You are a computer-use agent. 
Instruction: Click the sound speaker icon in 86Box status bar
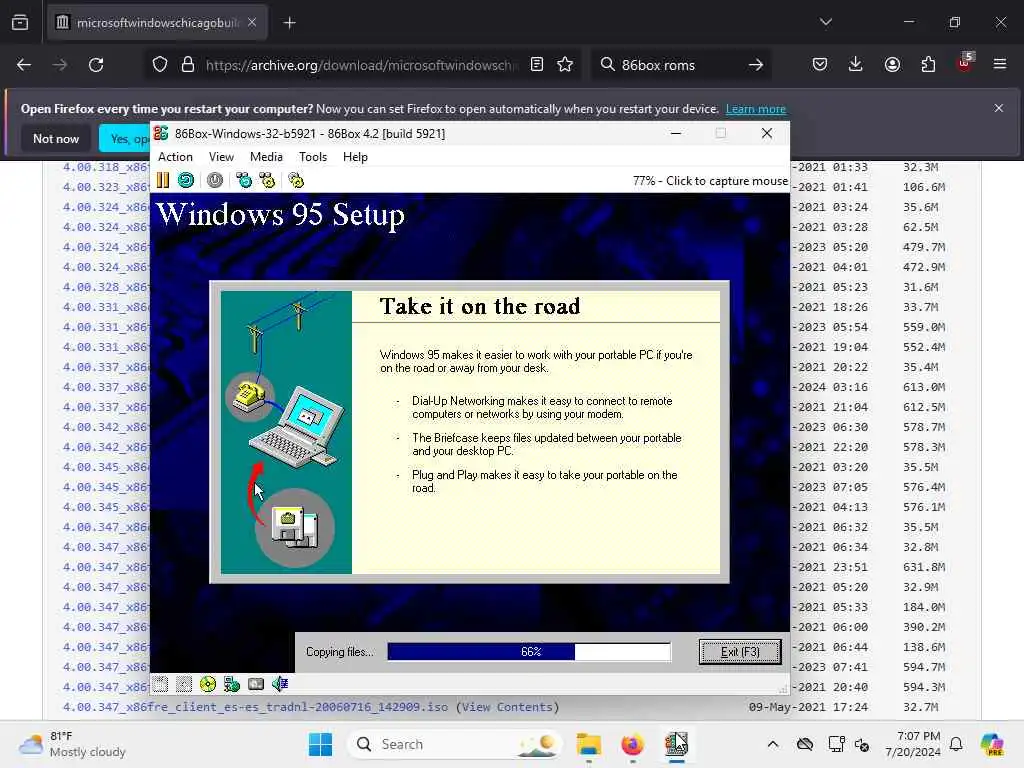[280, 684]
